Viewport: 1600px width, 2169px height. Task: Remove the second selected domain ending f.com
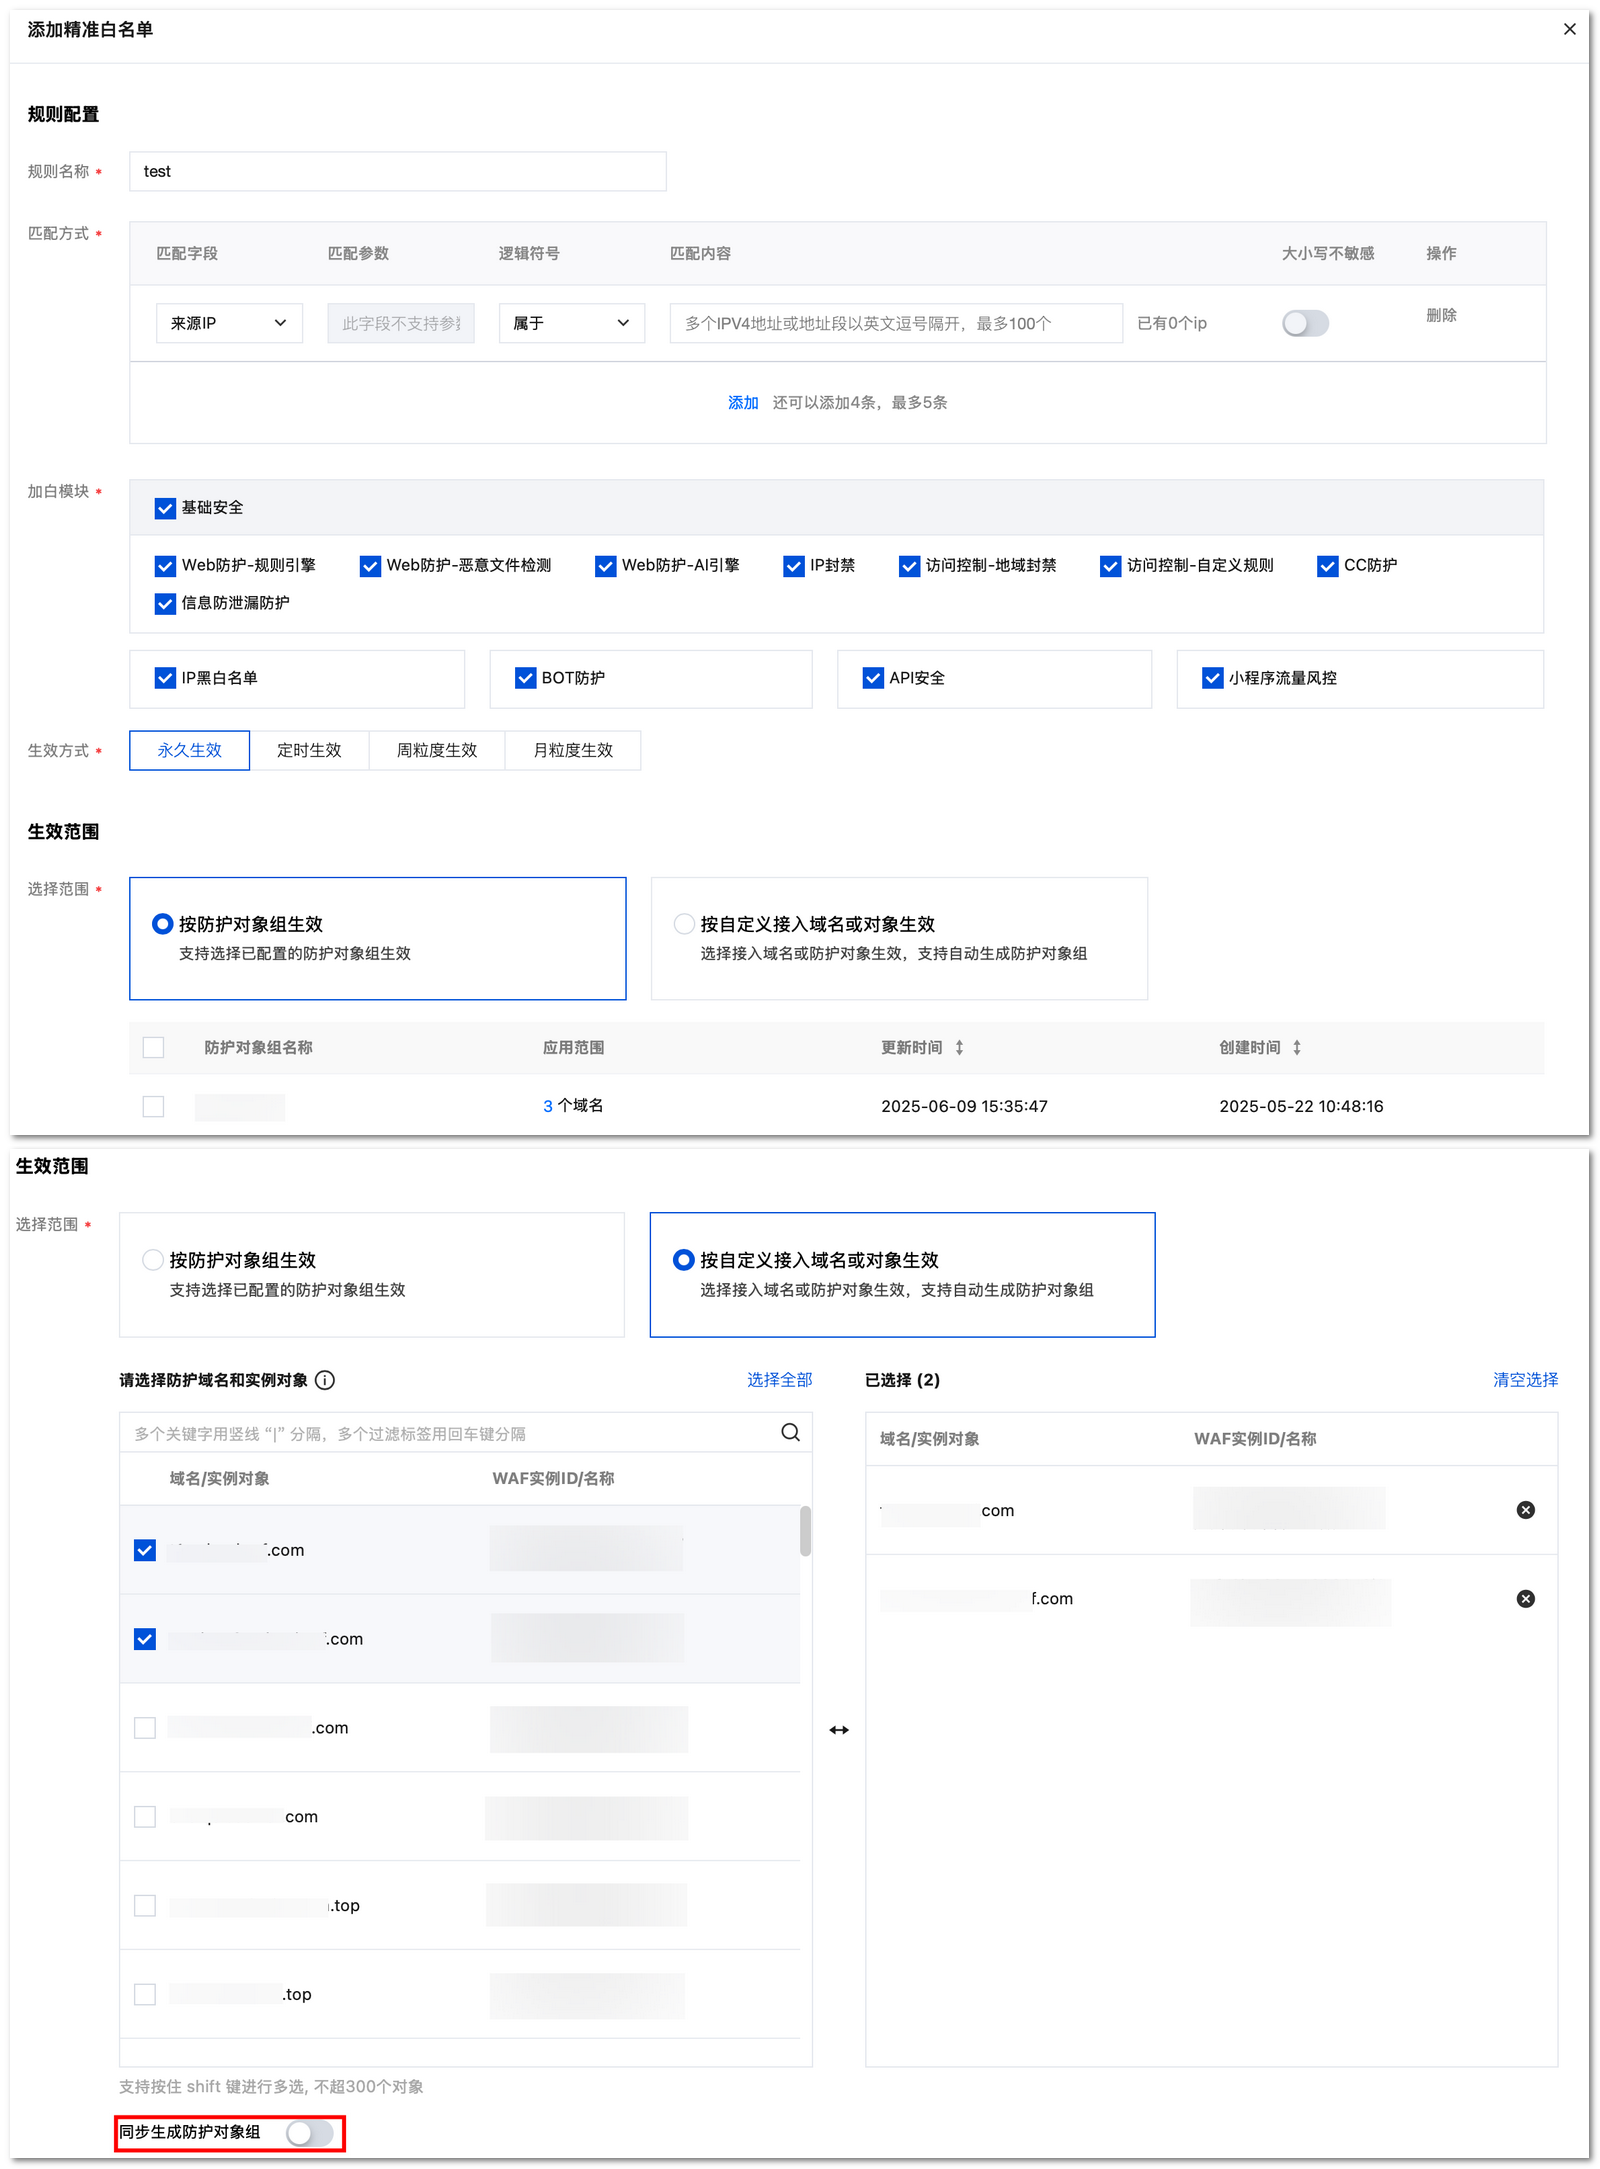pos(1525,1599)
